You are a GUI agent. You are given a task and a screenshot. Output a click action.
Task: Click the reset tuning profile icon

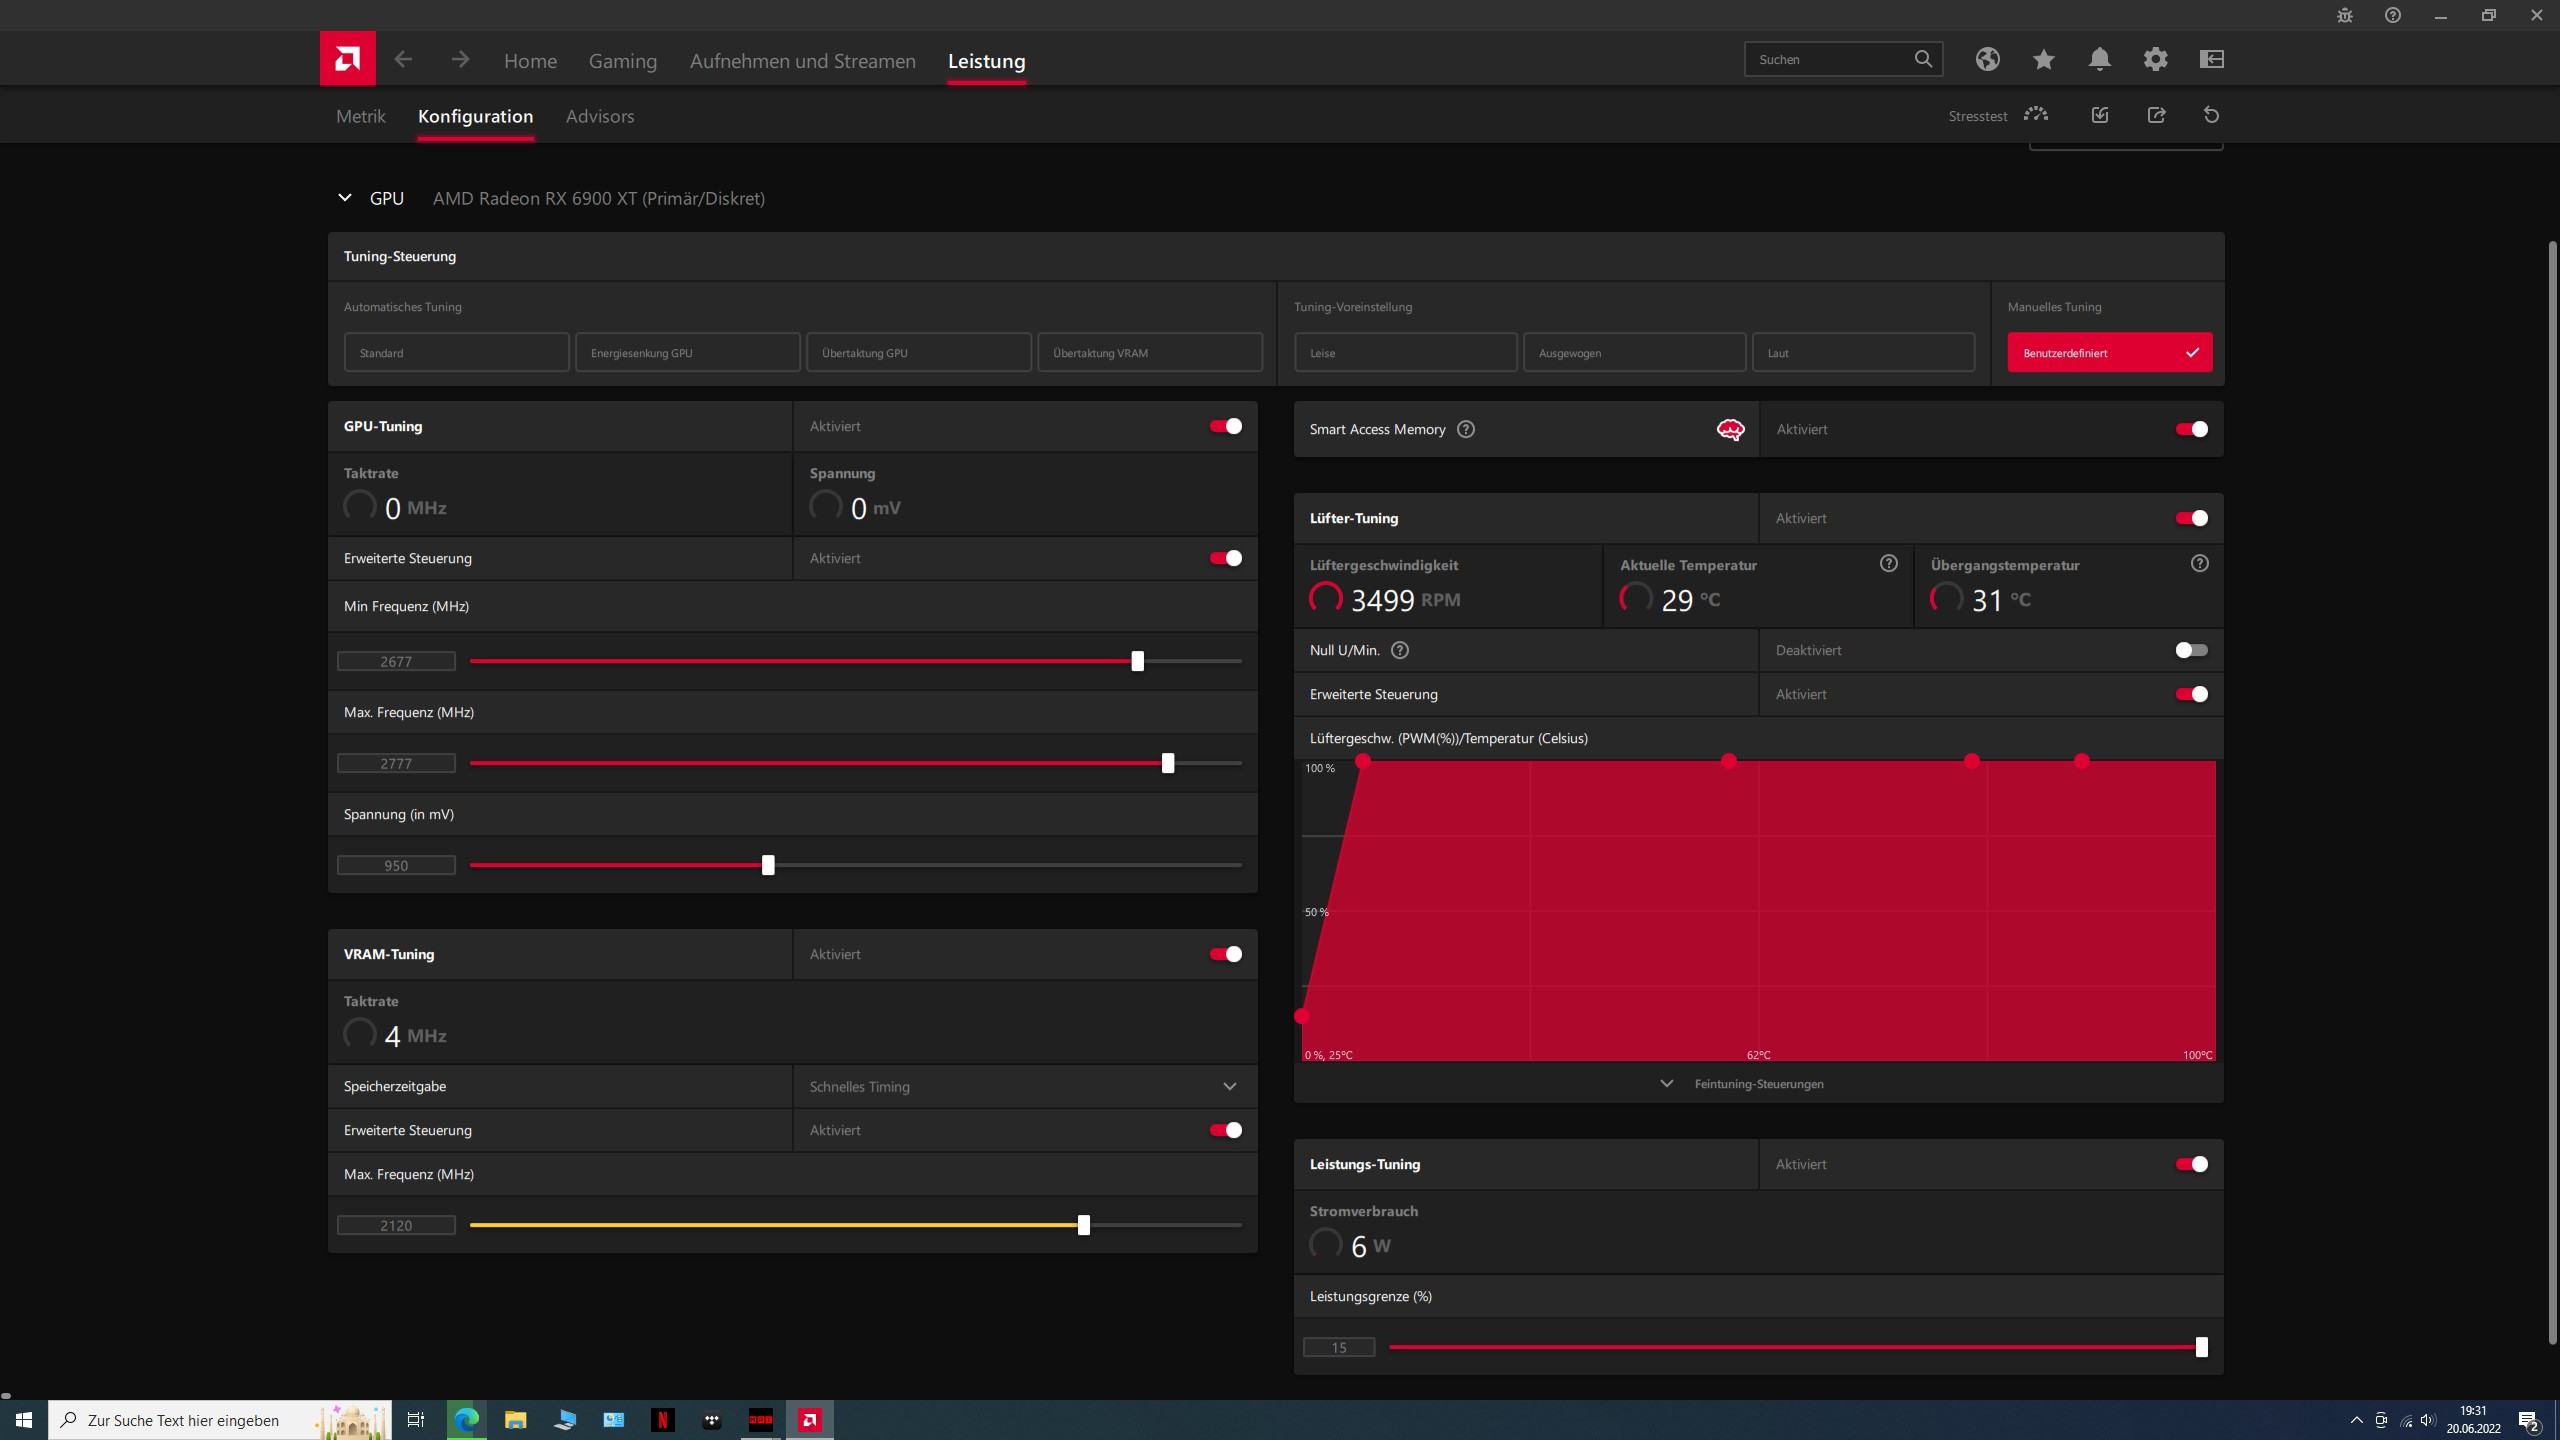point(2211,115)
